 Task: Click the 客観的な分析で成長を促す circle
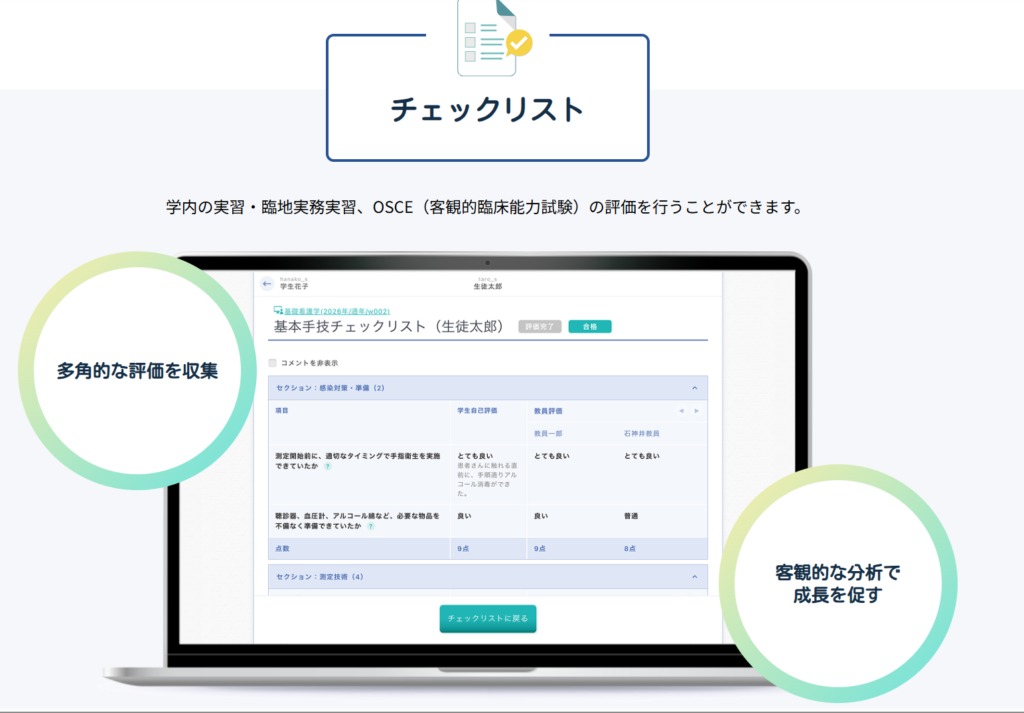pos(837,584)
